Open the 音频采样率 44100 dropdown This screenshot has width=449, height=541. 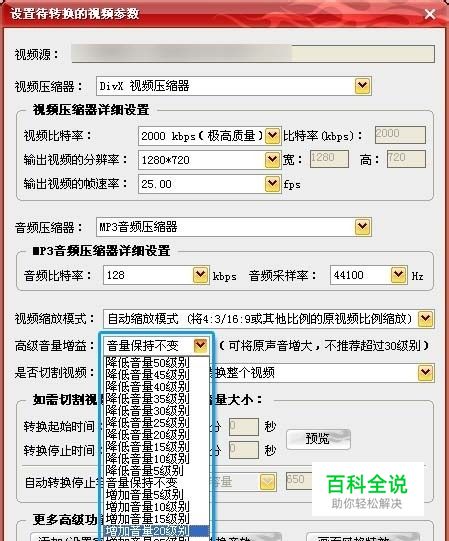399,275
